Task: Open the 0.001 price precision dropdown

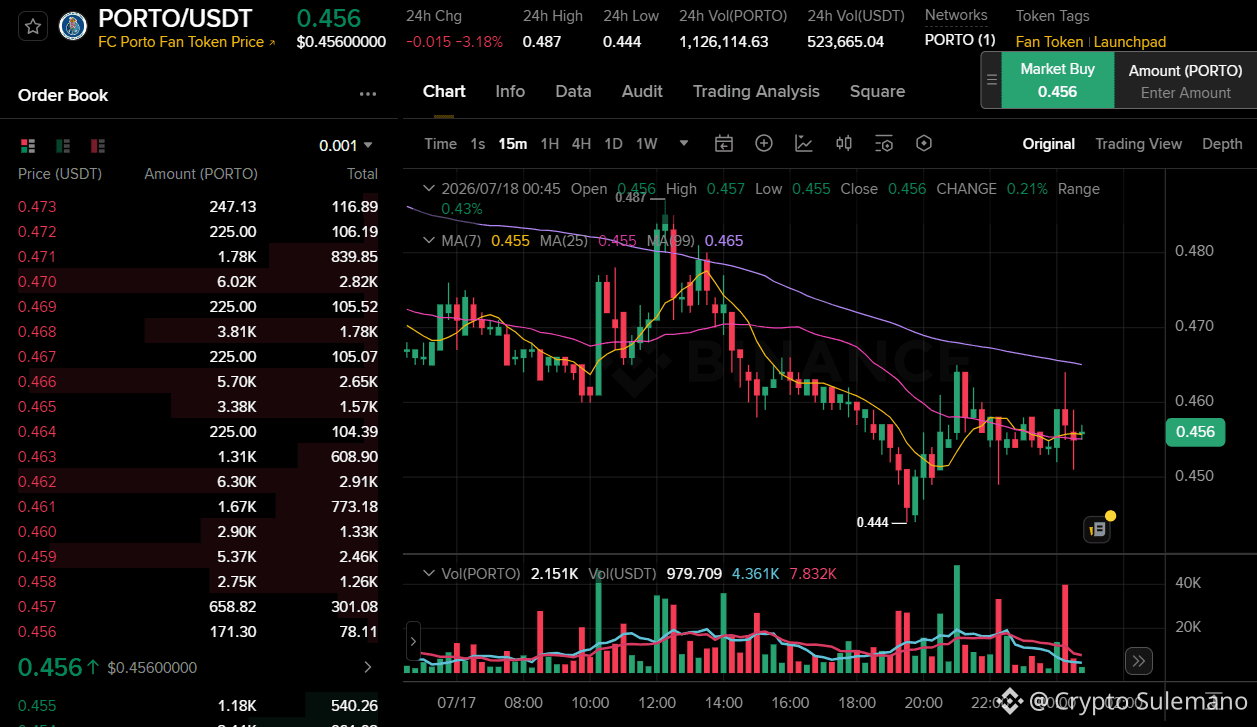Action: pyautogui.click(x=346, y=145)
